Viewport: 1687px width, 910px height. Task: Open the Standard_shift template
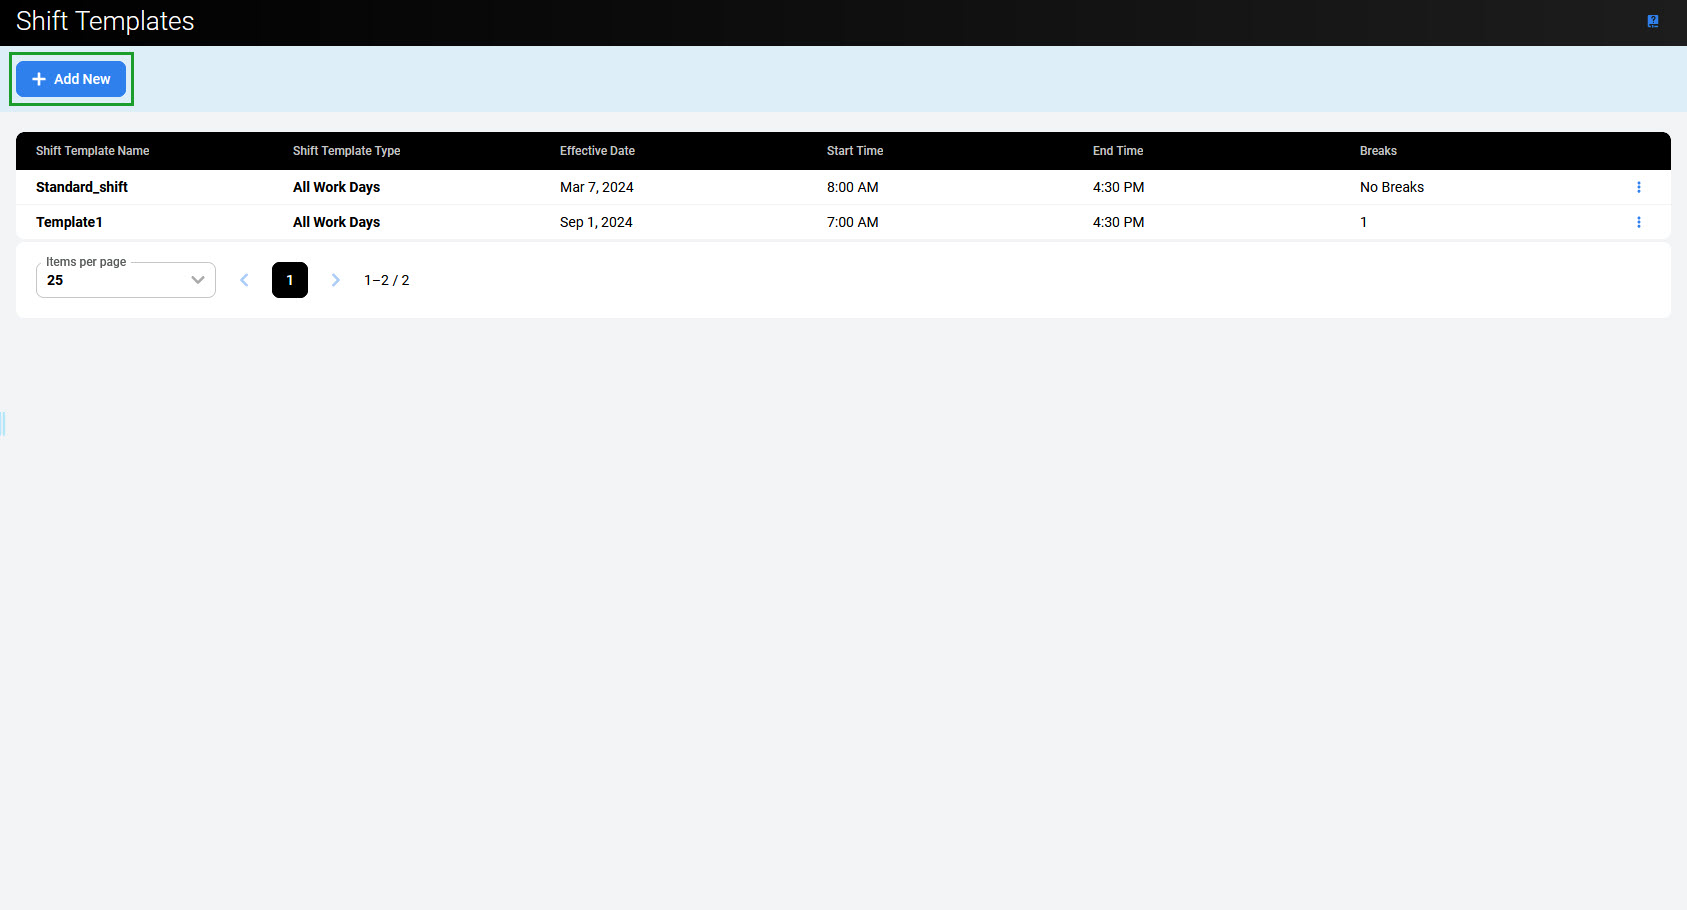click(x=82, y=187)
